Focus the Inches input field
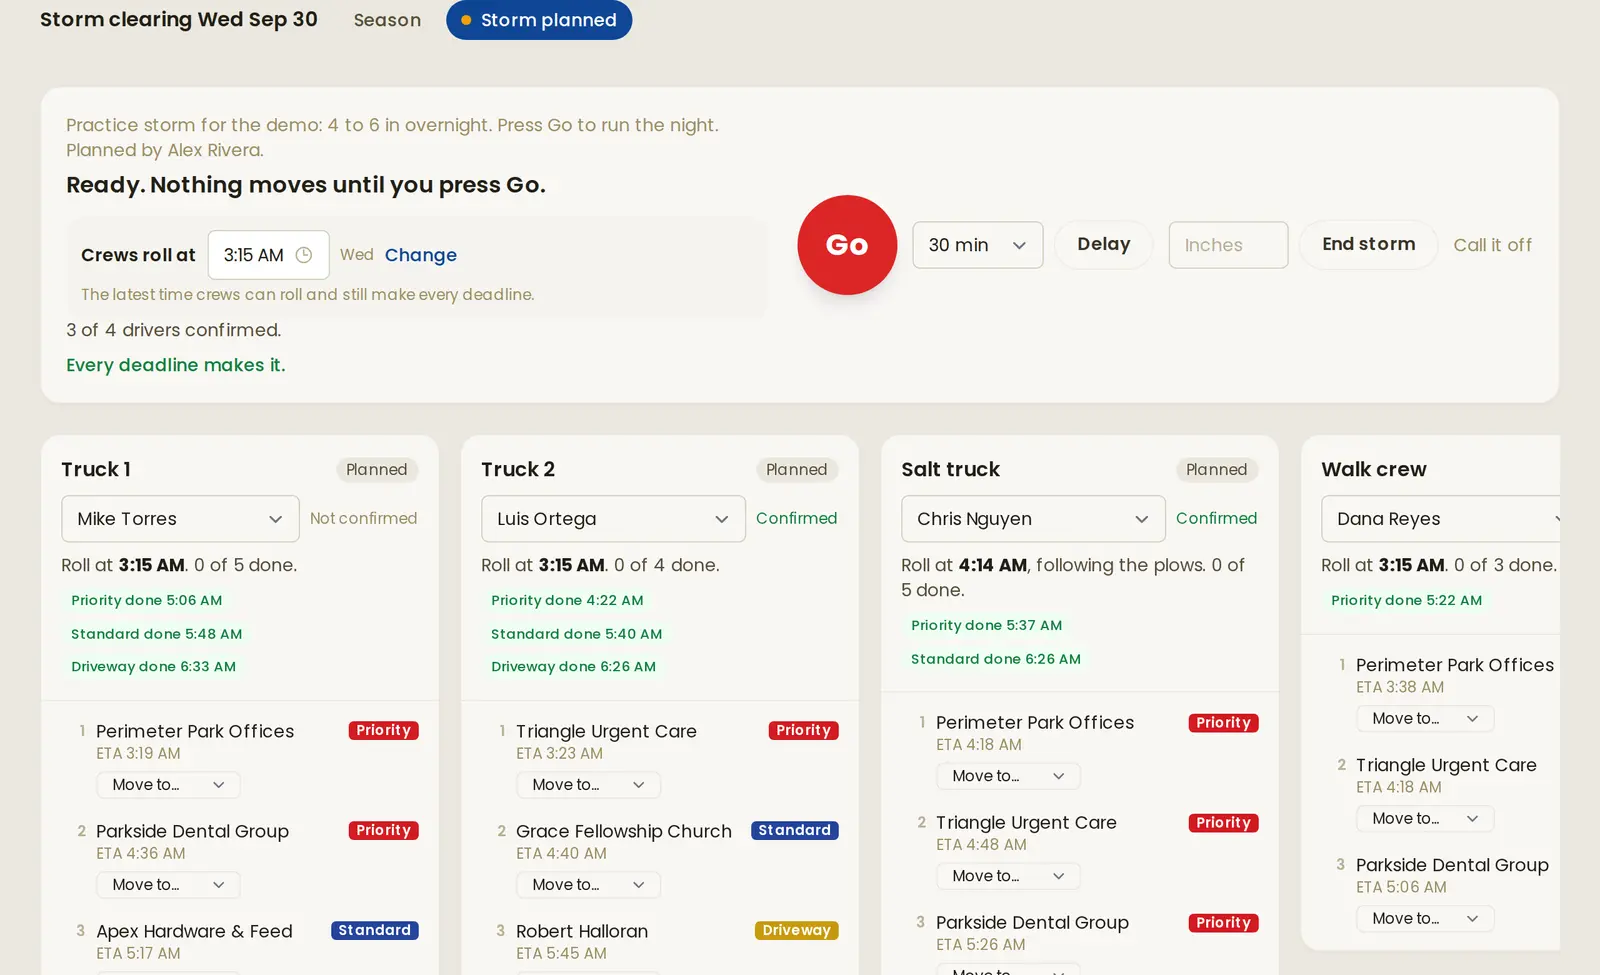This screenshot has width=1600, height=975. coord(1228,245)
